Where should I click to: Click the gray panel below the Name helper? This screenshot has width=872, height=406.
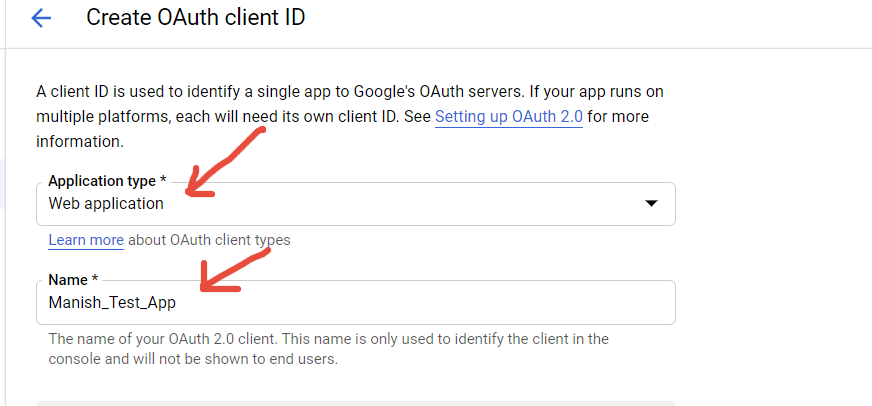pyautogui.click(x=355, y=402)
